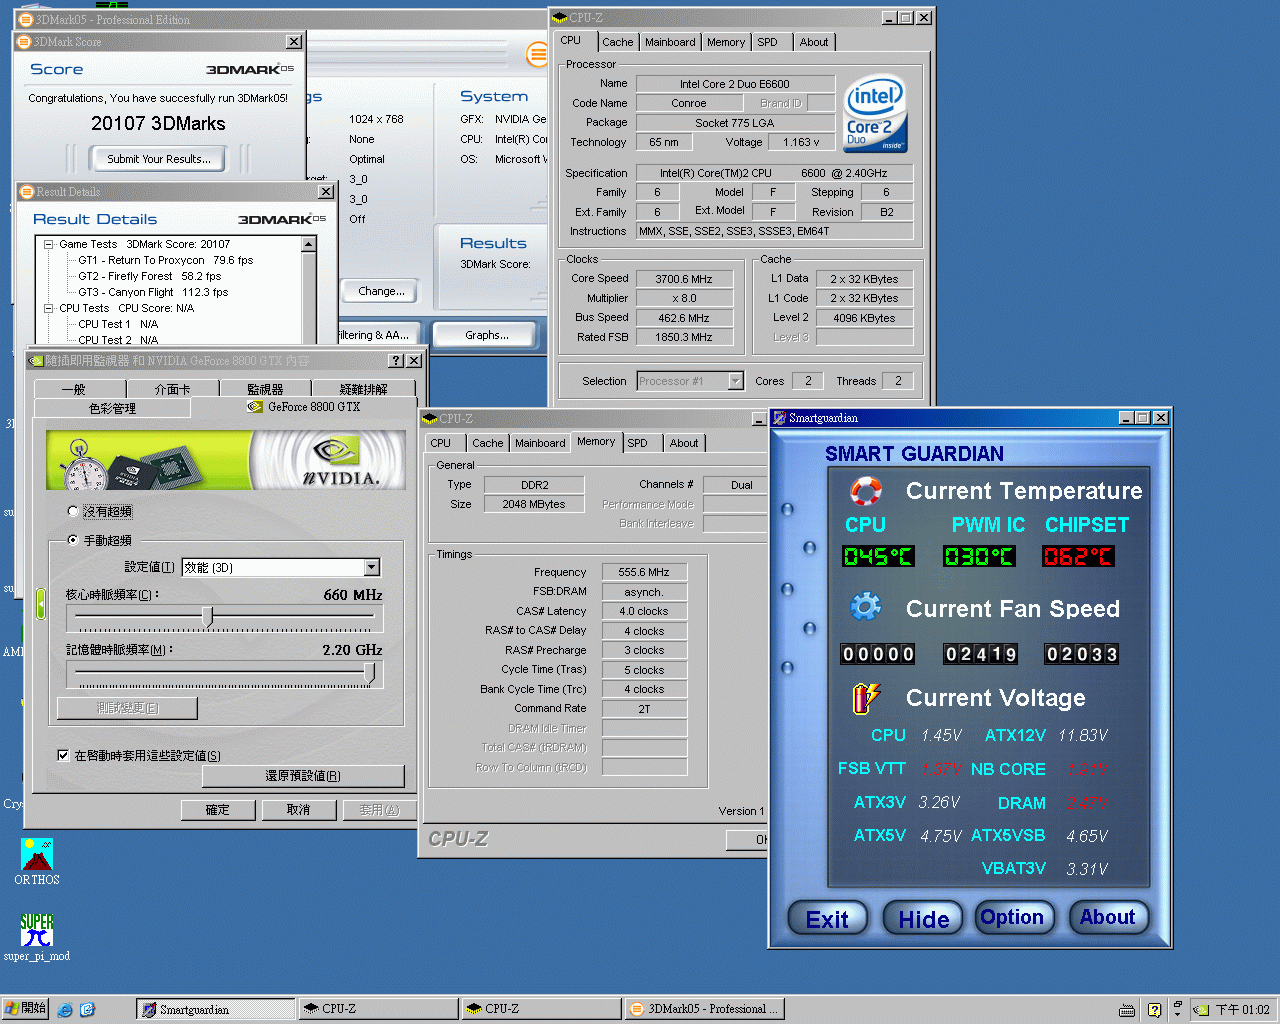This screenshot has width=1280, height=1024.
Task: Click the 還原預設值 restore defaults button
Action: (x=303, y=776)
